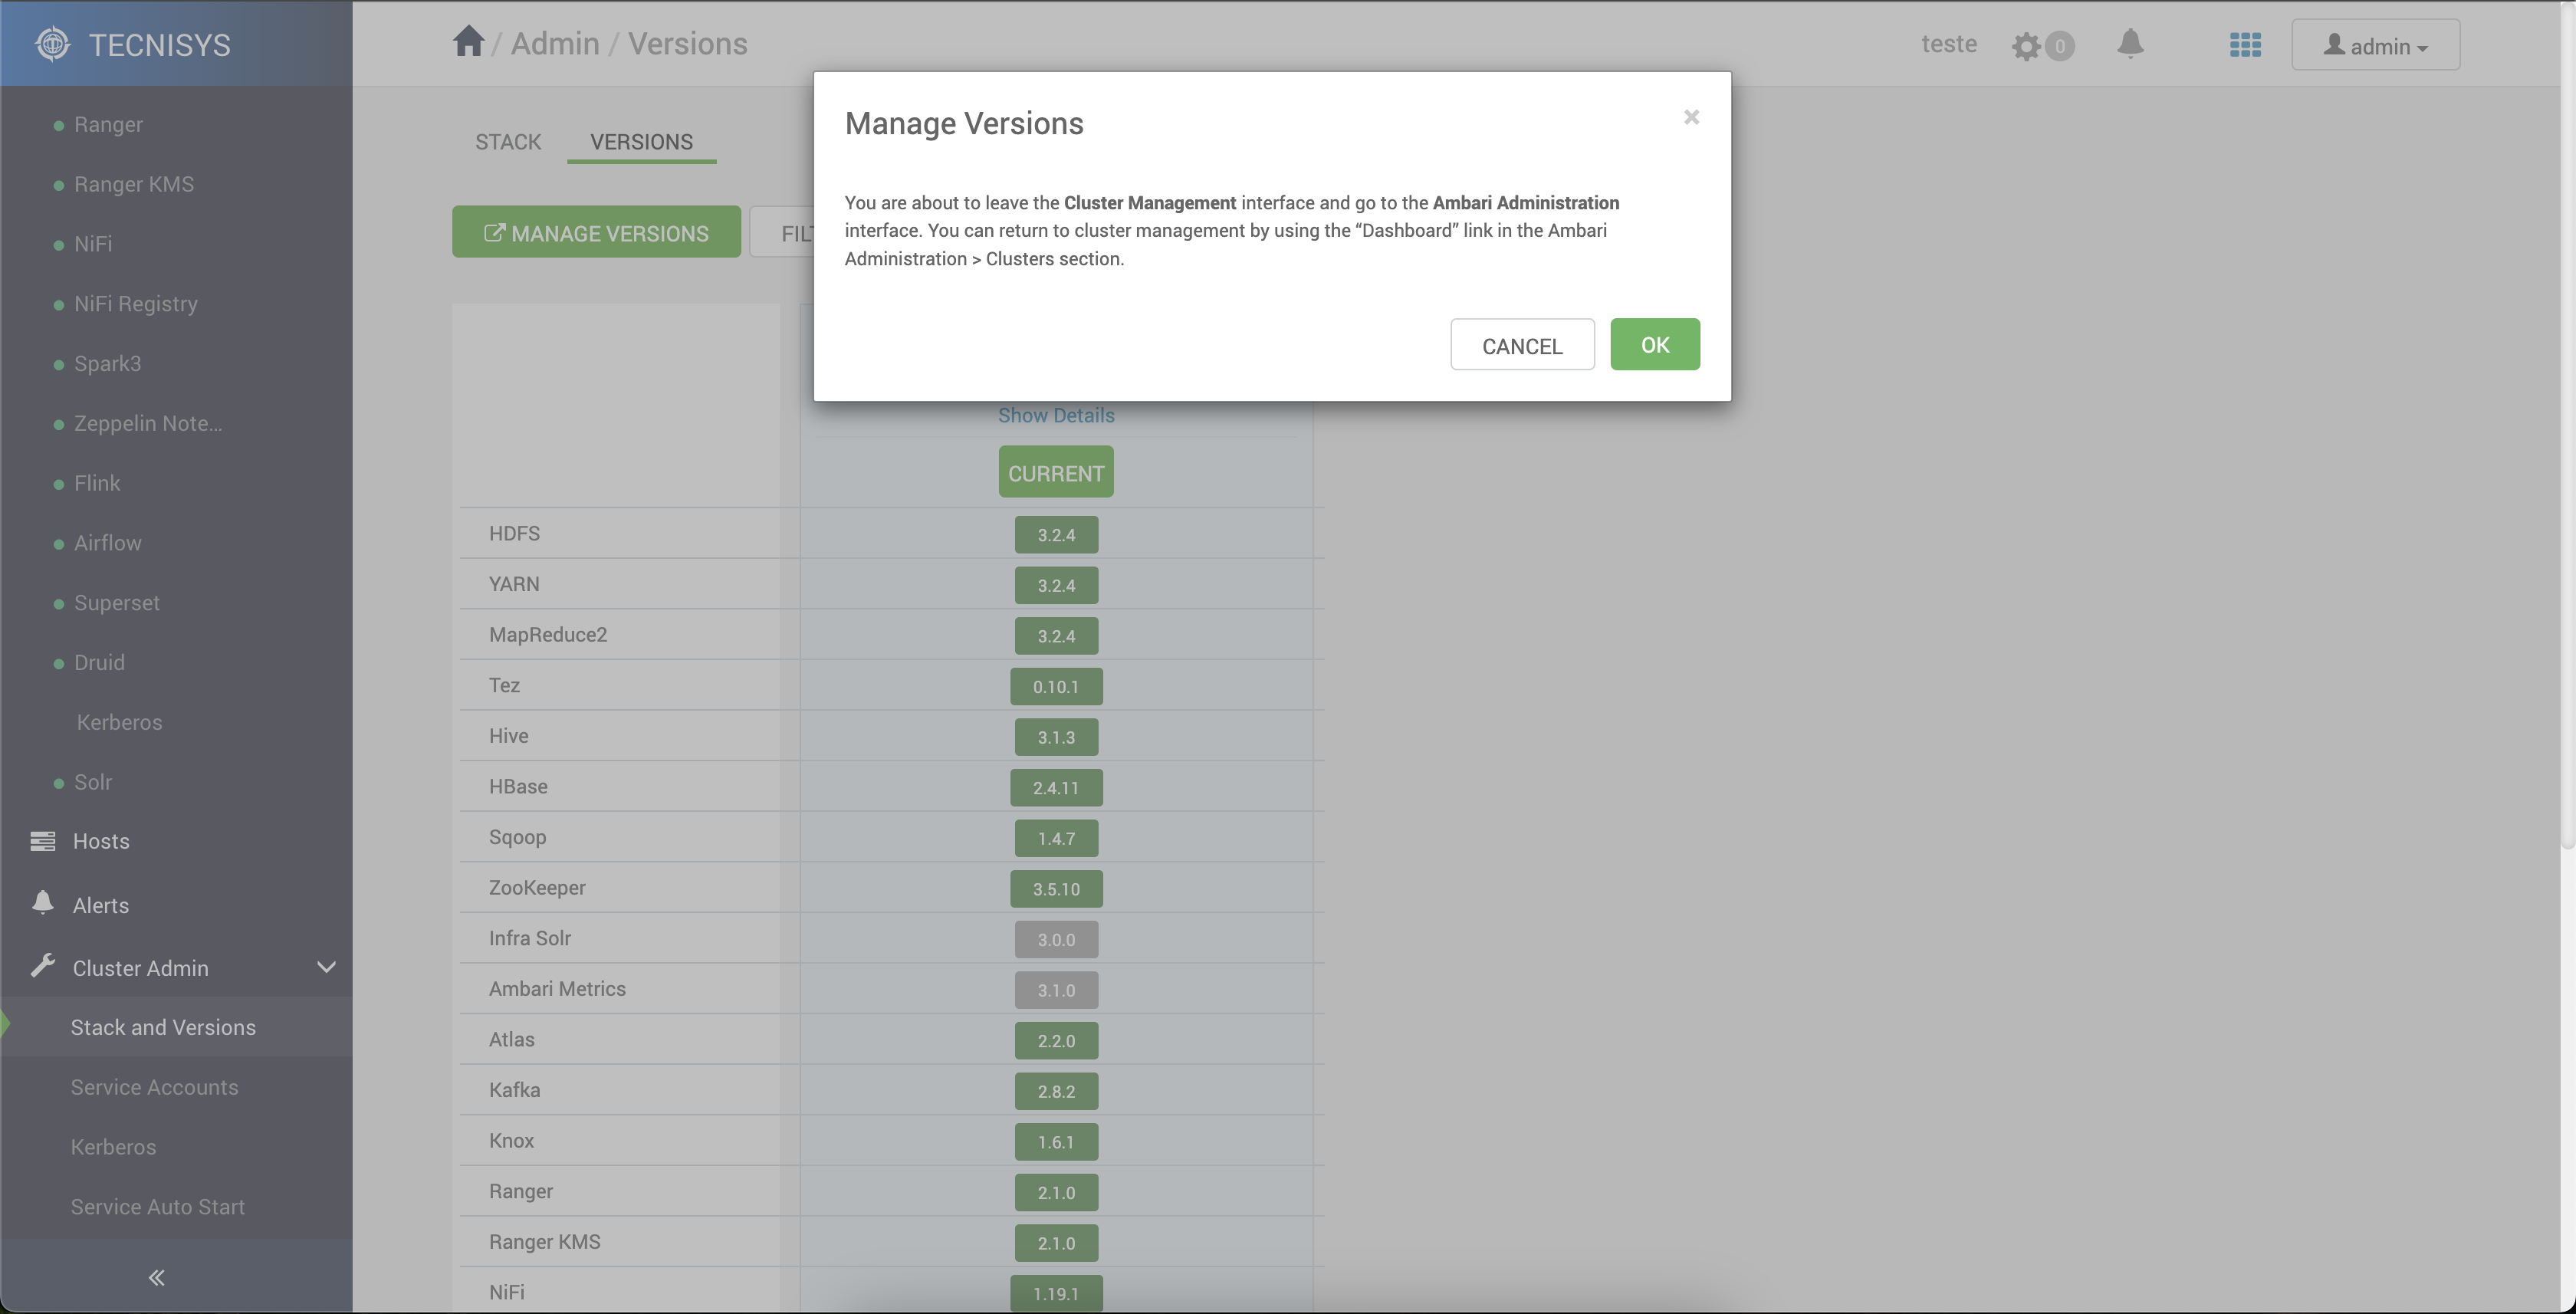This screenshot has width=2576, height=1314.
Task: Collapse the Cluster Admin chevron
Action: pyautogui.click(x=326, y=967)
